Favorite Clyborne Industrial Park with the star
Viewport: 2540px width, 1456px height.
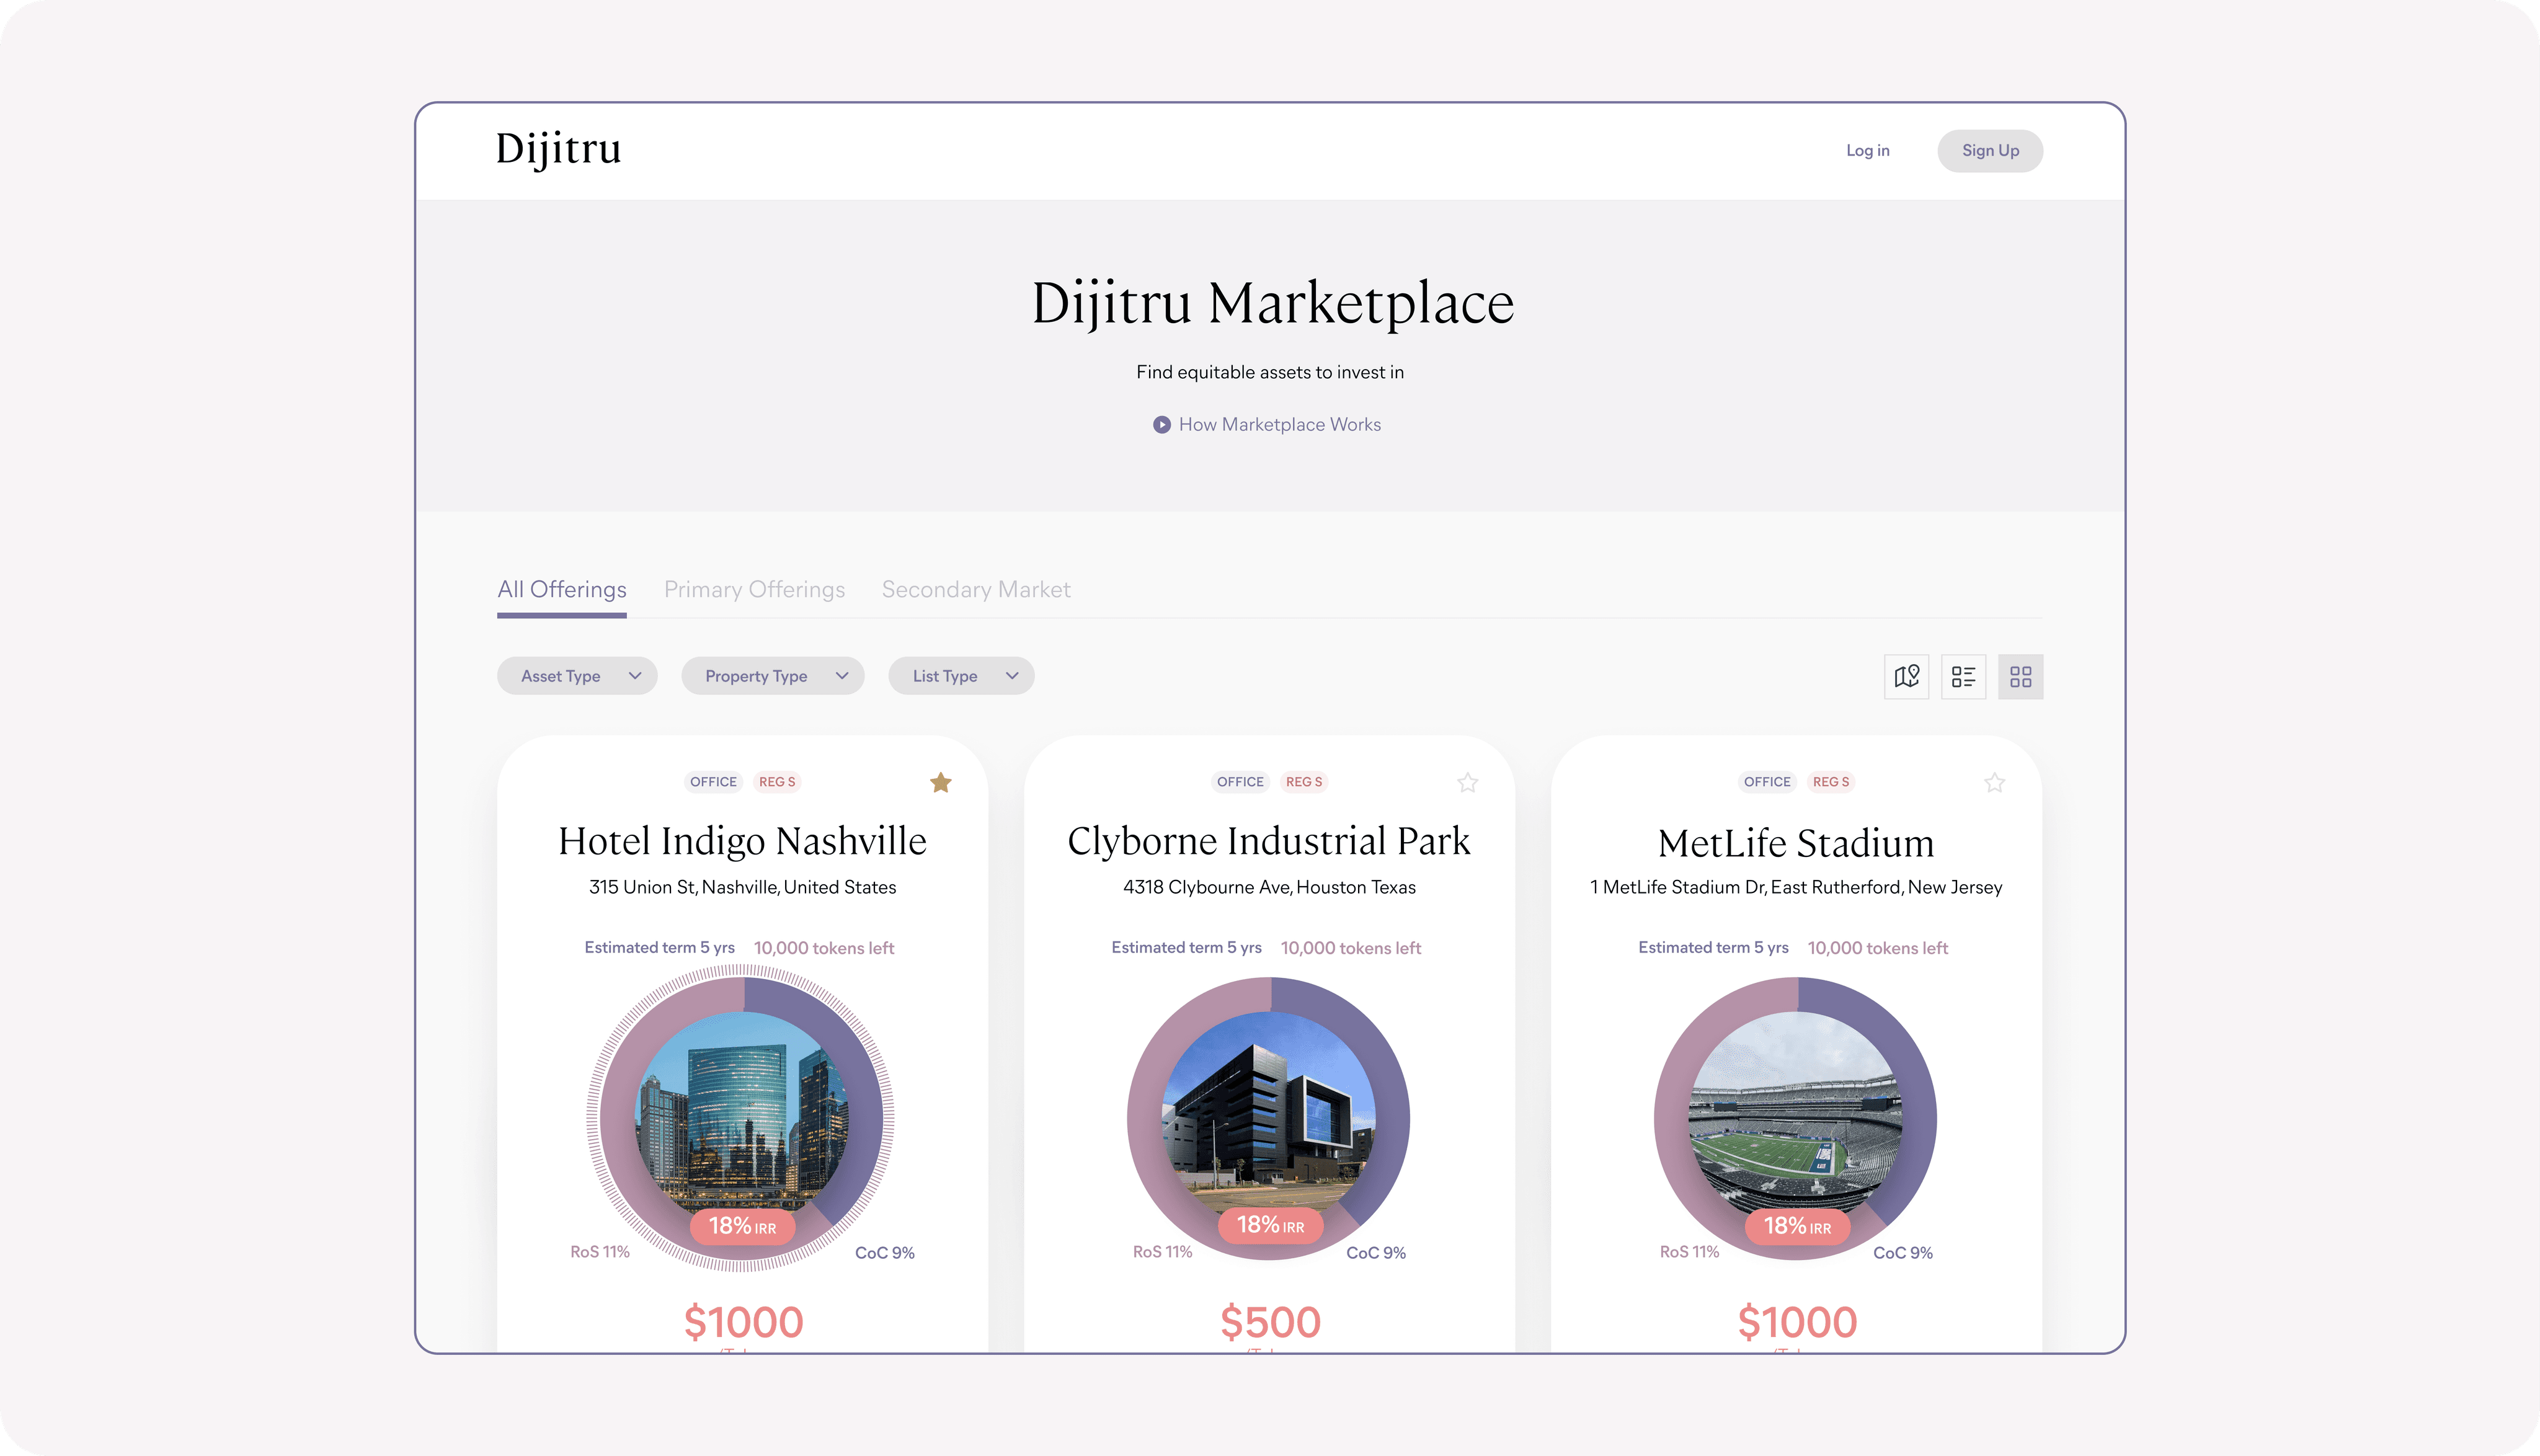pos(1467,782)
